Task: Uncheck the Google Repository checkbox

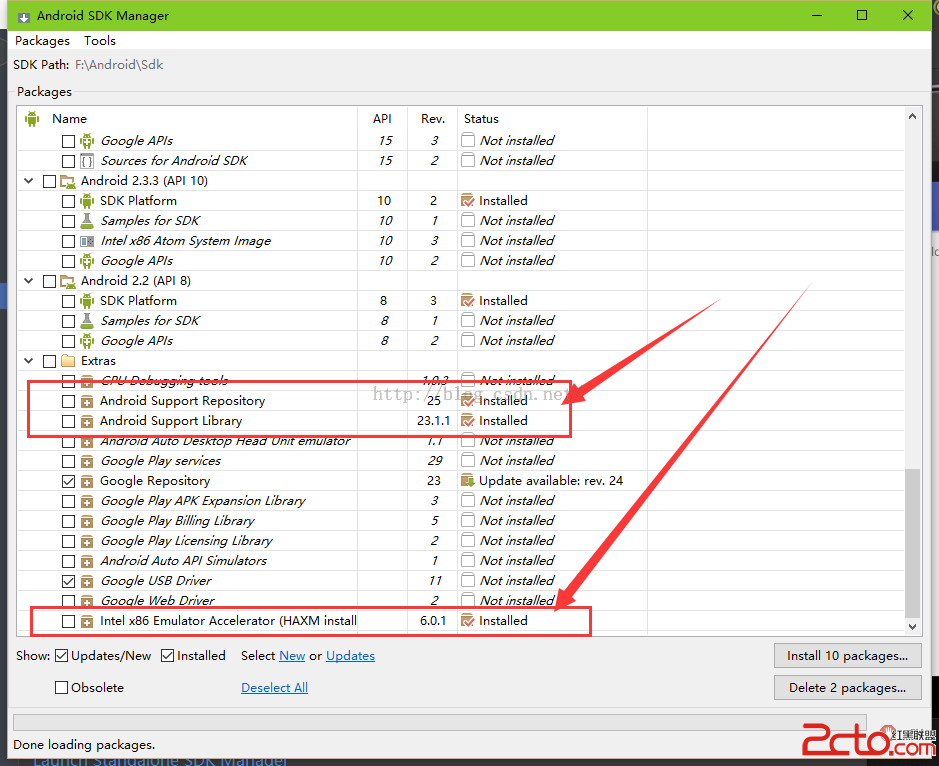Action: (x=68, y=481)
